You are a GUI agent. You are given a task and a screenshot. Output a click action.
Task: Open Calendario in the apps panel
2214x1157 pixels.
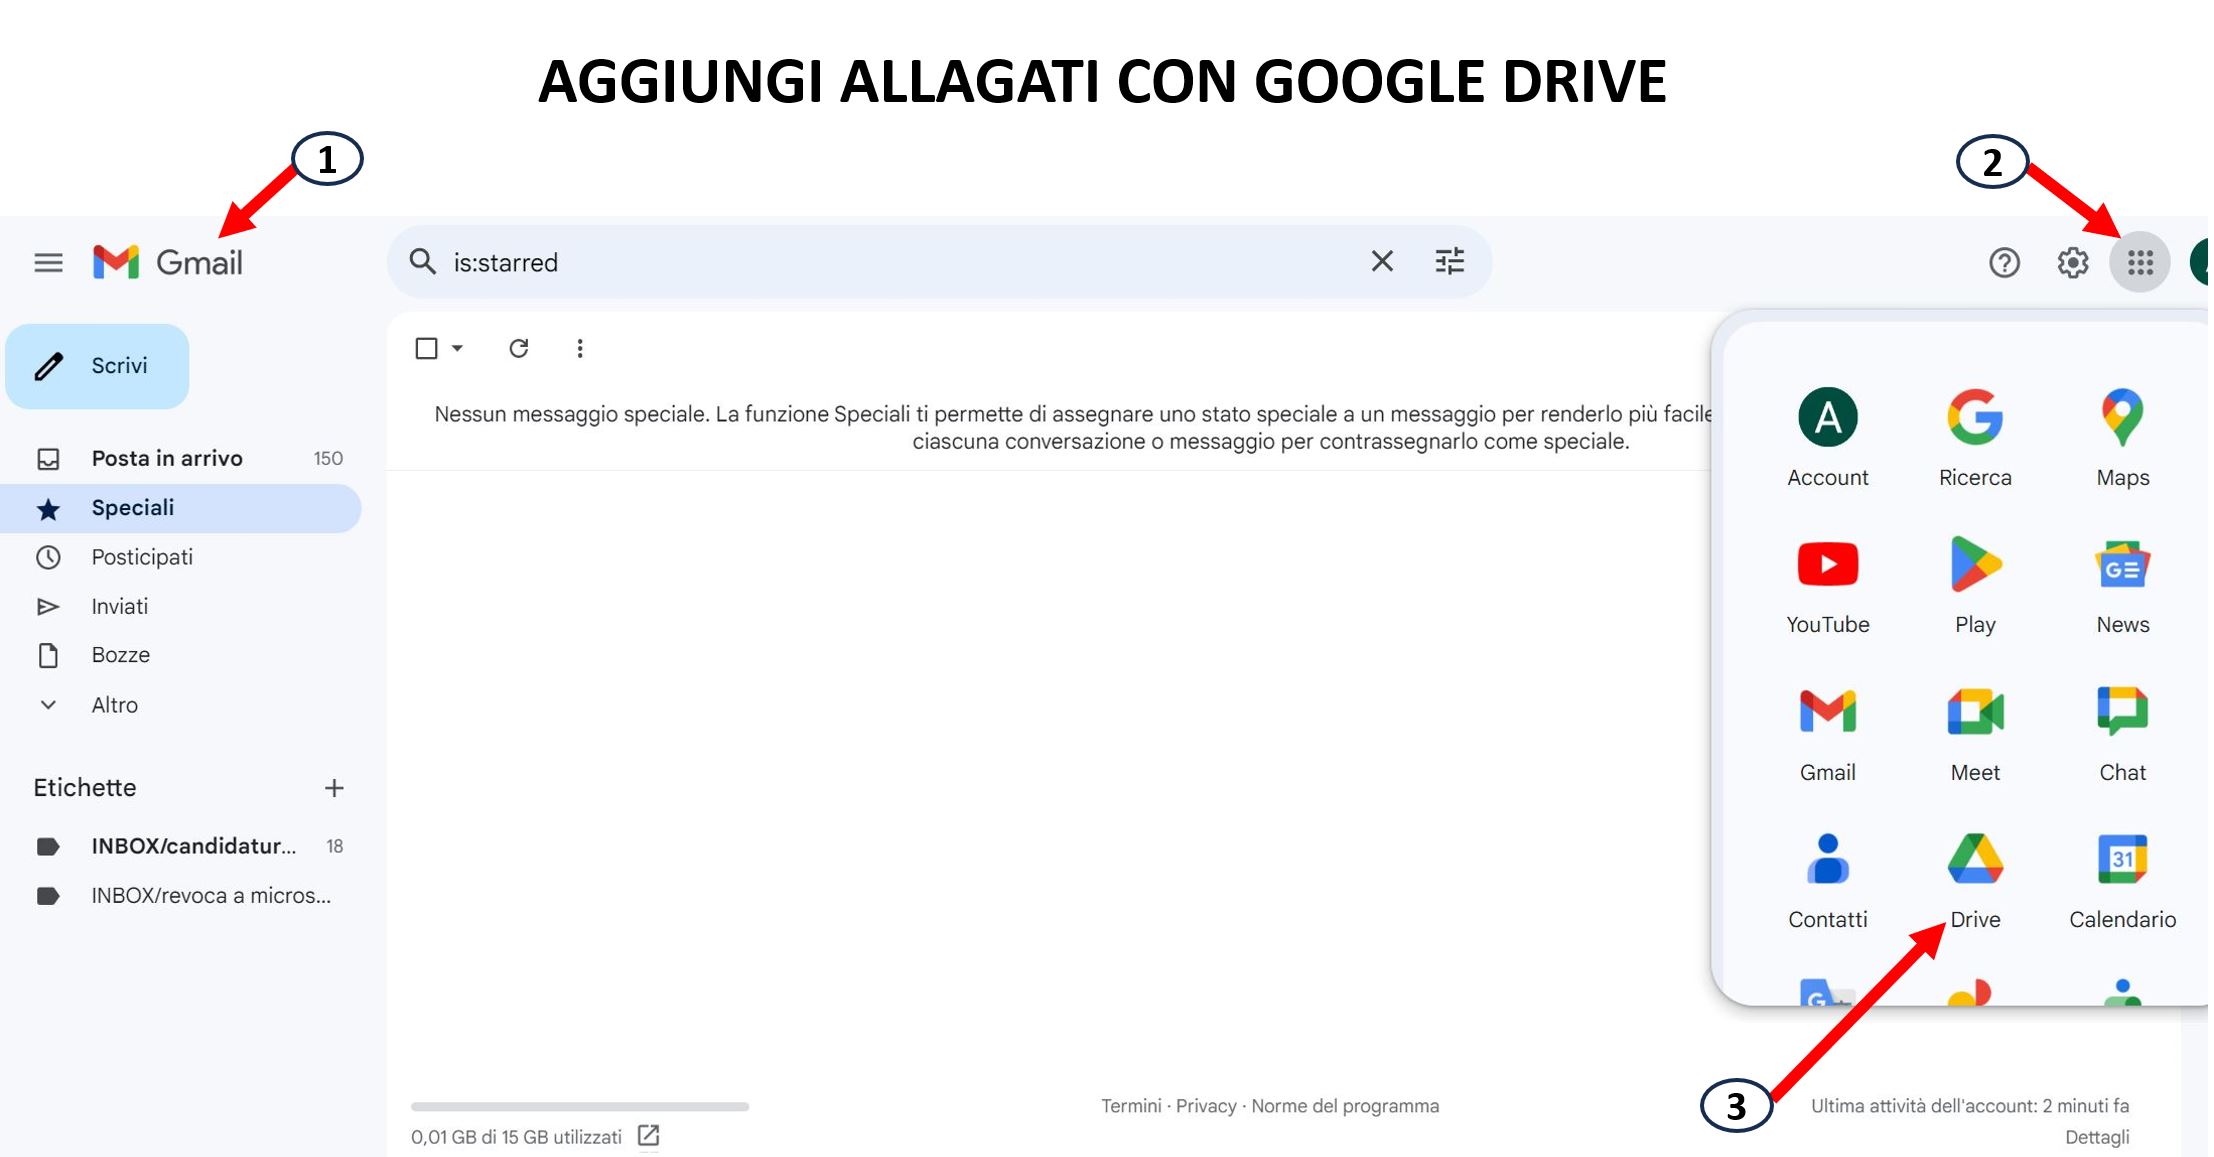tap(2122, 881)
